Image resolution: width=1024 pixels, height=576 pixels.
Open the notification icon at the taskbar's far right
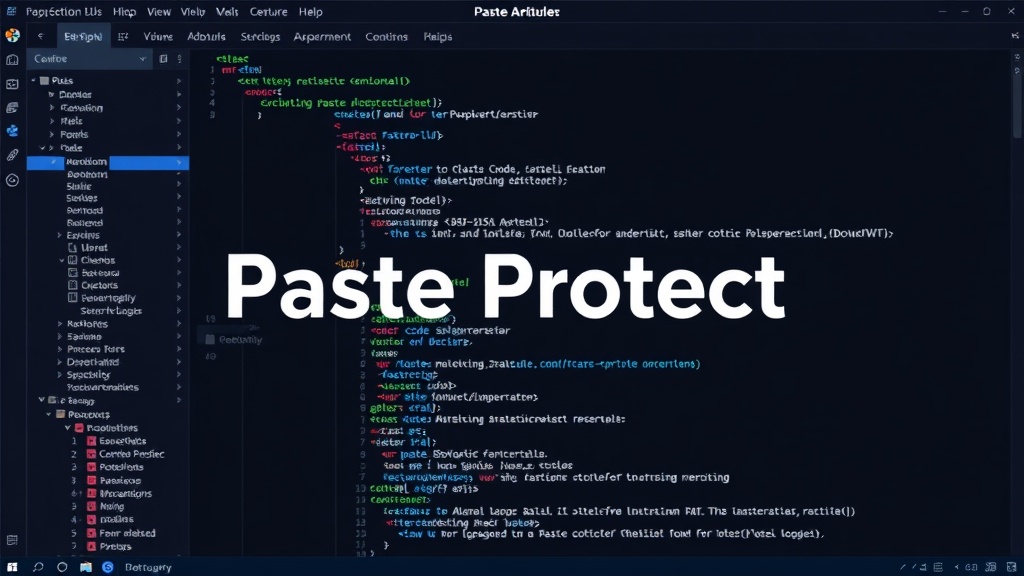(x=1012, y=567)
